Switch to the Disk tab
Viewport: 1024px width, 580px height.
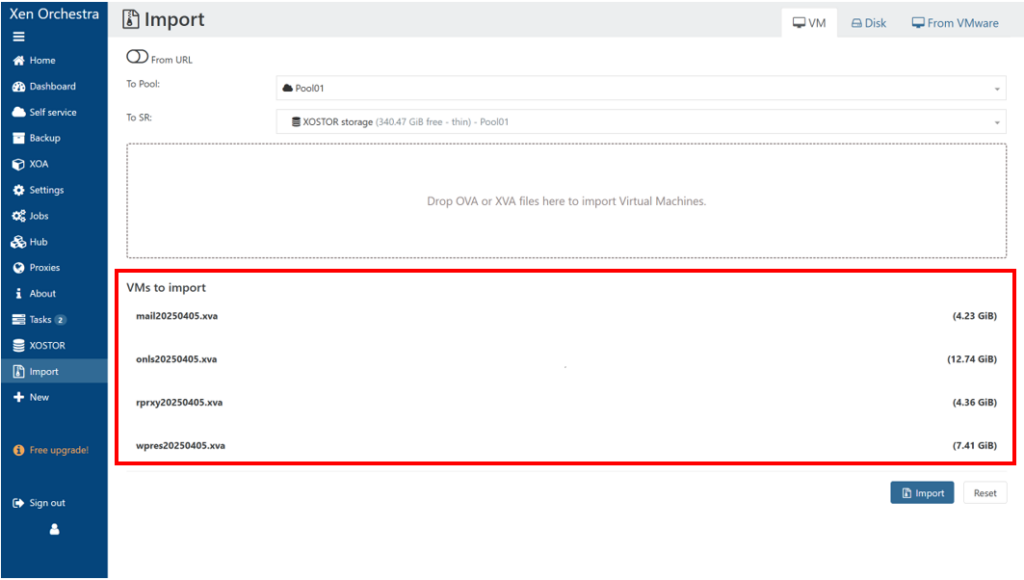tap(868, 23)
